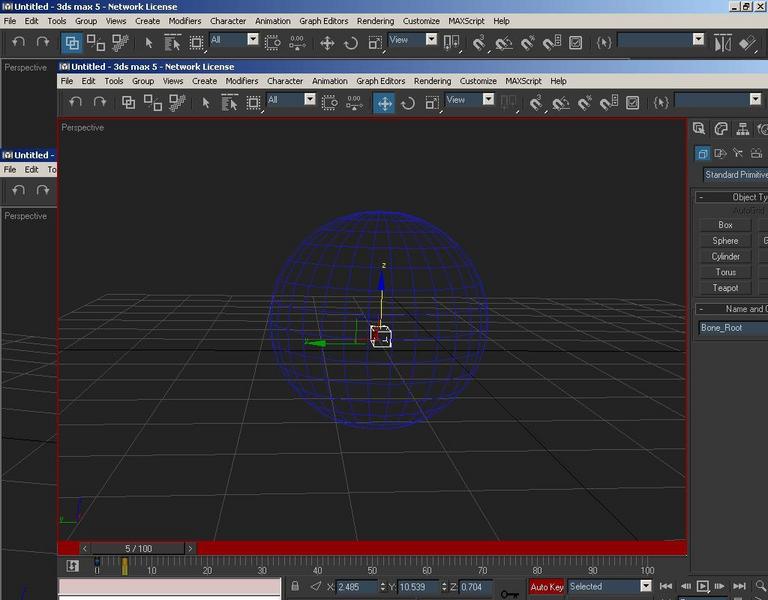Toggle the Auto Key animation mode

[547, 587]
